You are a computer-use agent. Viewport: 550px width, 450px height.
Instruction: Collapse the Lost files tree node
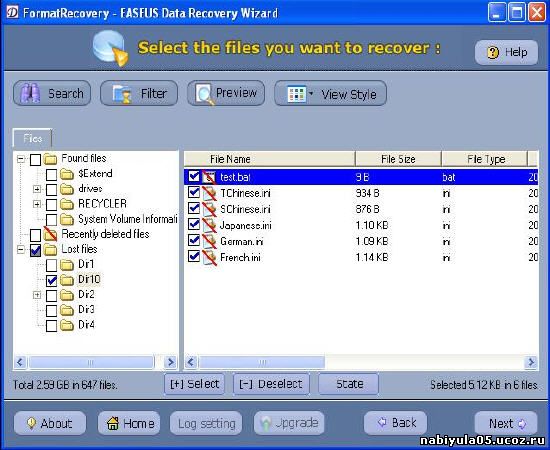click(x=21, y=250)
